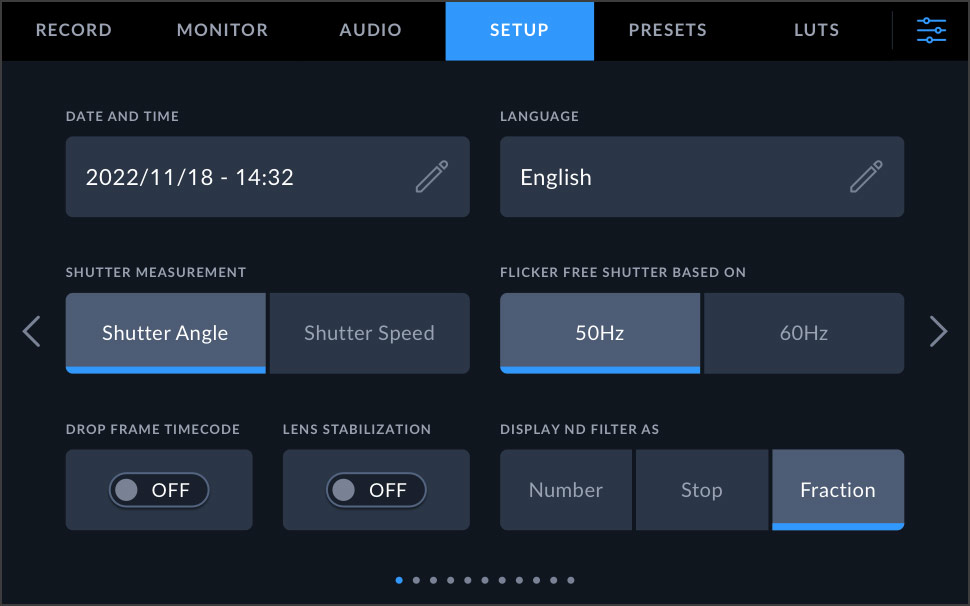The width and height of the screenshot is (970, 606).
Task: Click the pencil icon next to English language
Action: pyautogui.click(x=866, y=176)
